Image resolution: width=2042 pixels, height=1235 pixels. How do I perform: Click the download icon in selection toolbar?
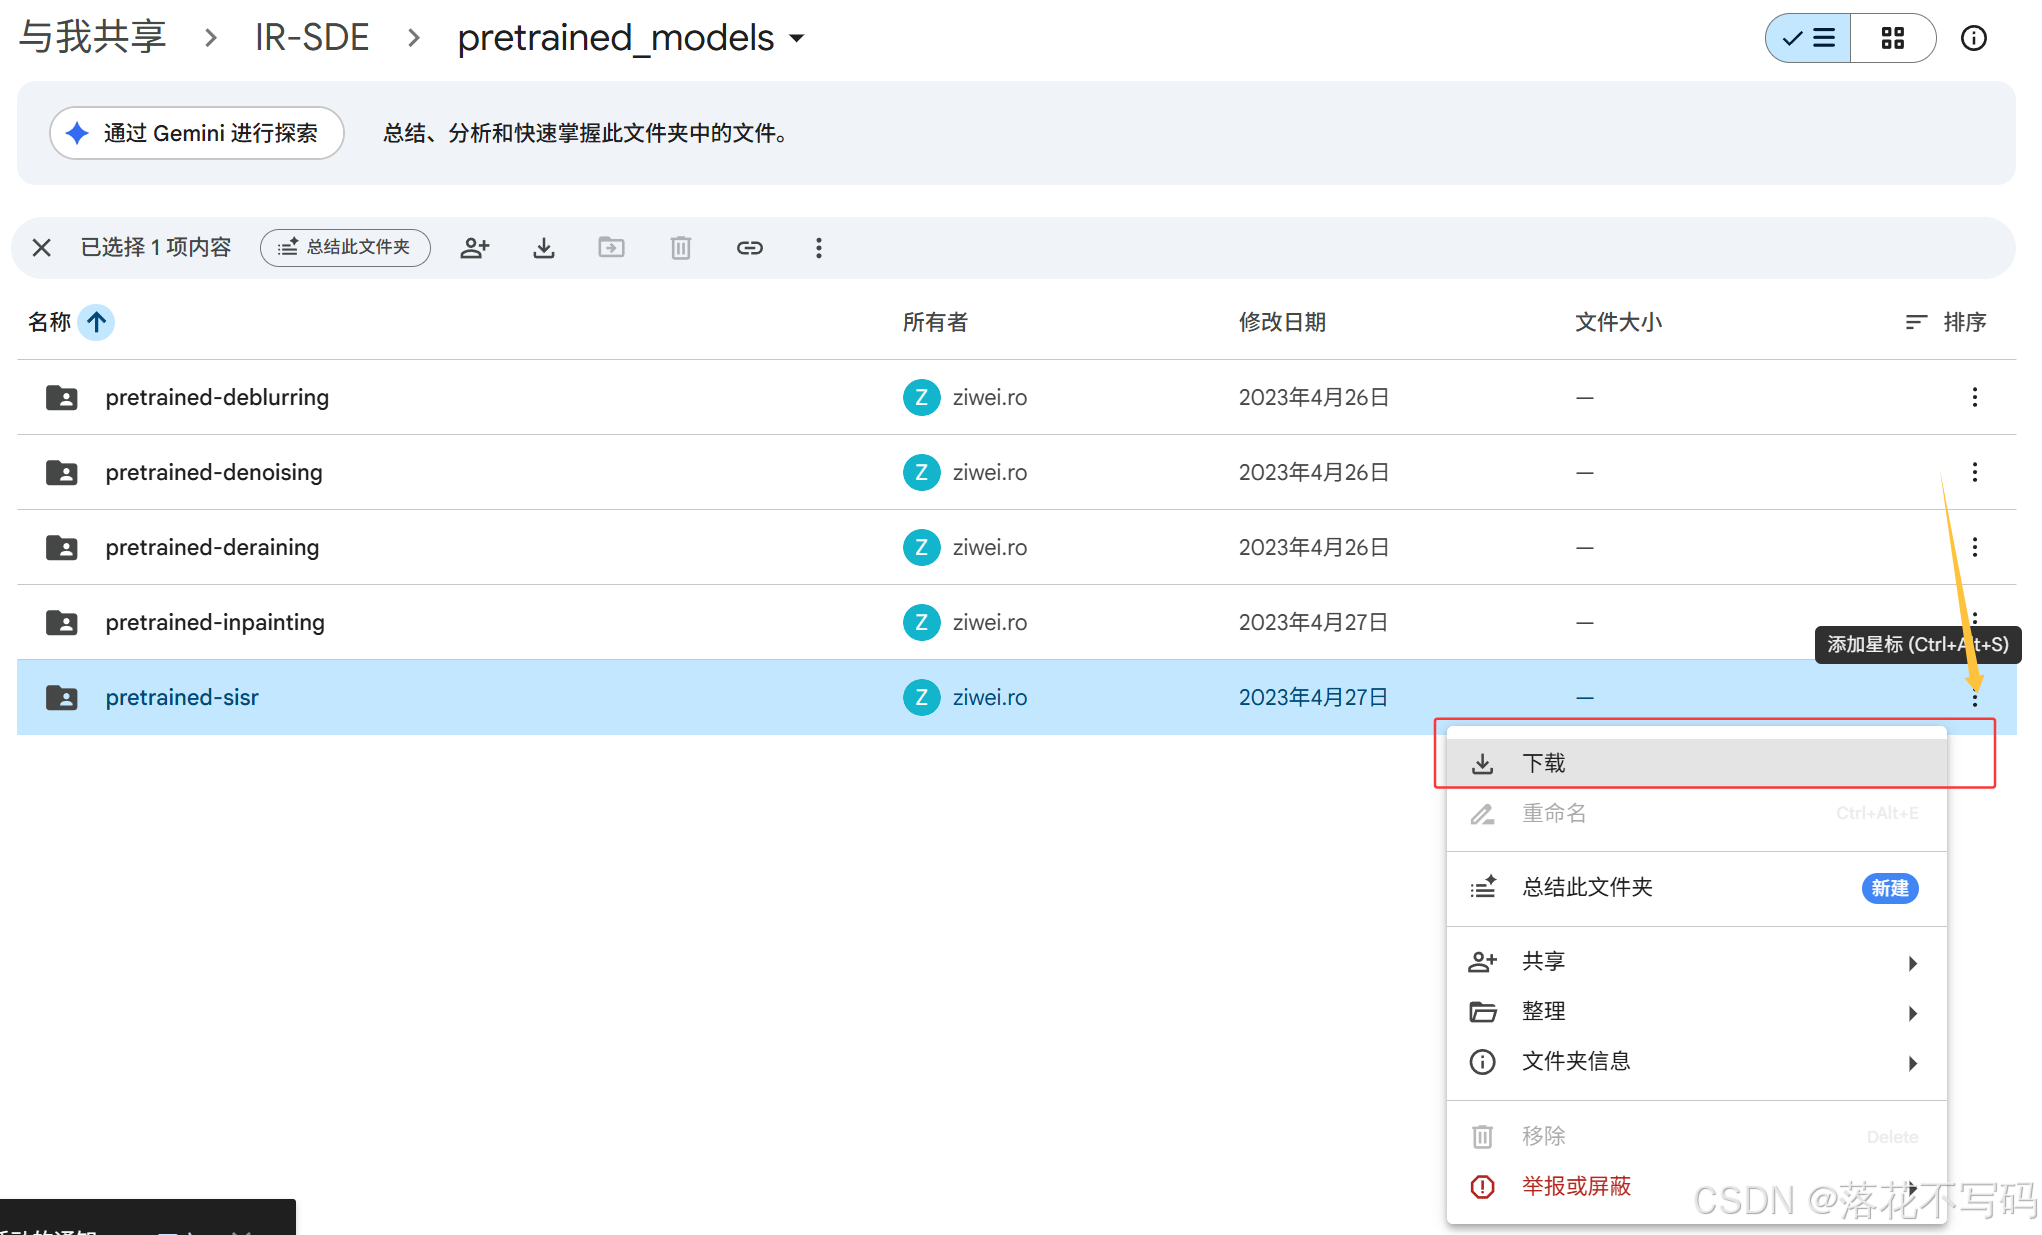click(x=544, y=248)
